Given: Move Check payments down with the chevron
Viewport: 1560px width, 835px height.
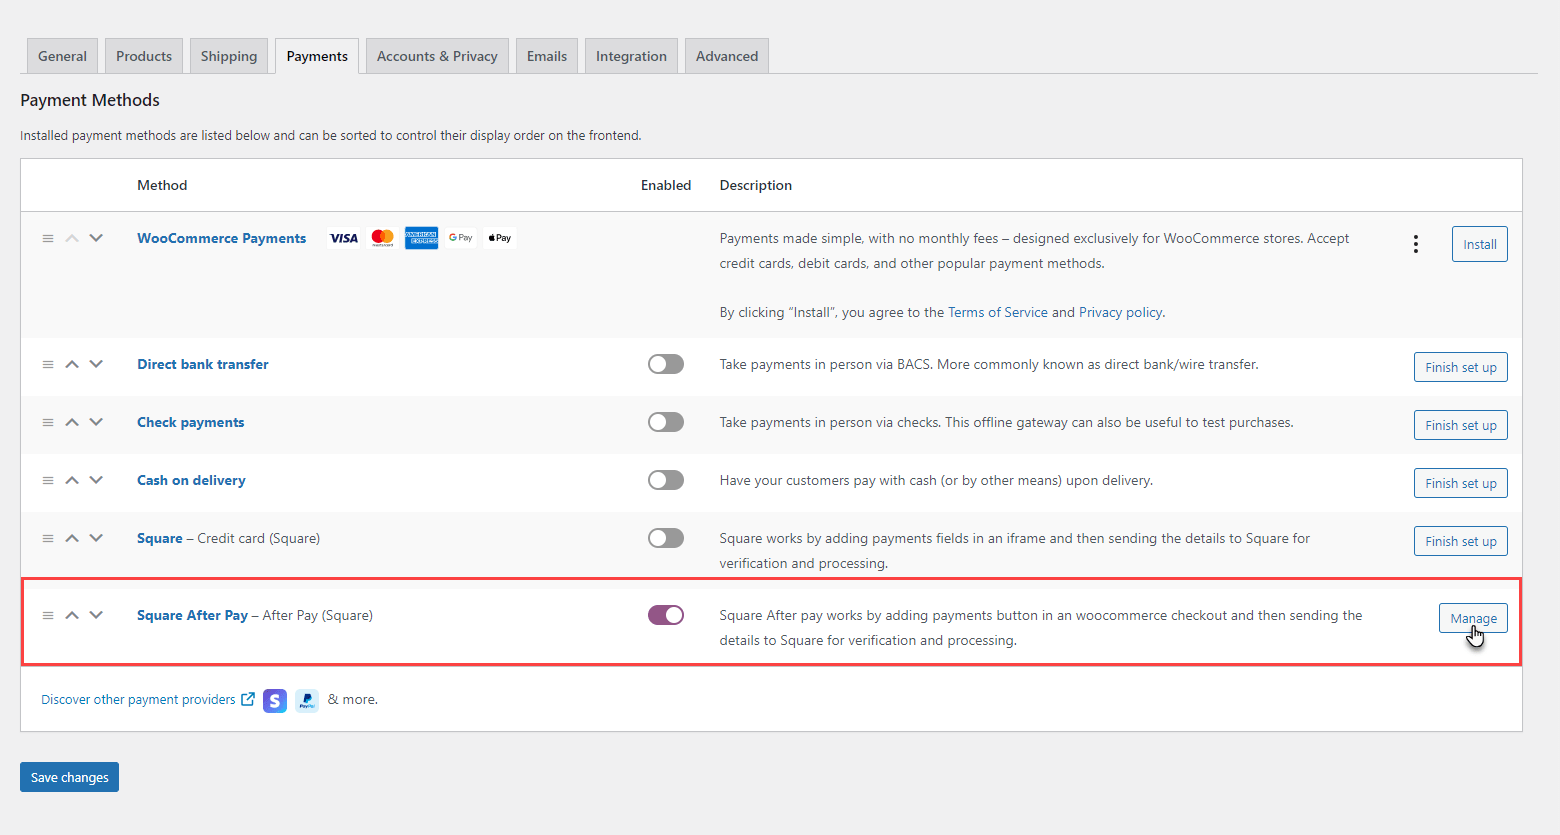Looking at the screenshot, I should [x=96, y=421].
